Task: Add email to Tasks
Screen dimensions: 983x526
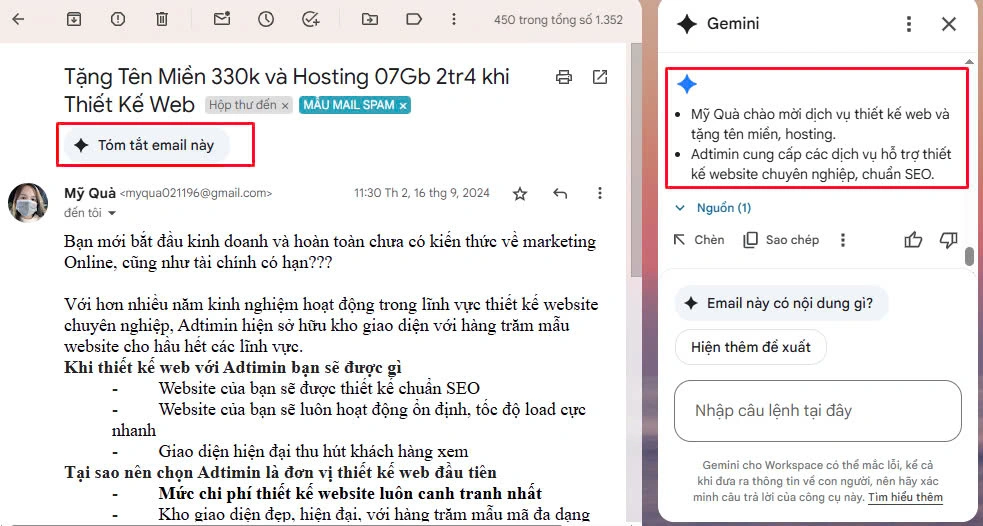Action: click(x=310, y=19)
